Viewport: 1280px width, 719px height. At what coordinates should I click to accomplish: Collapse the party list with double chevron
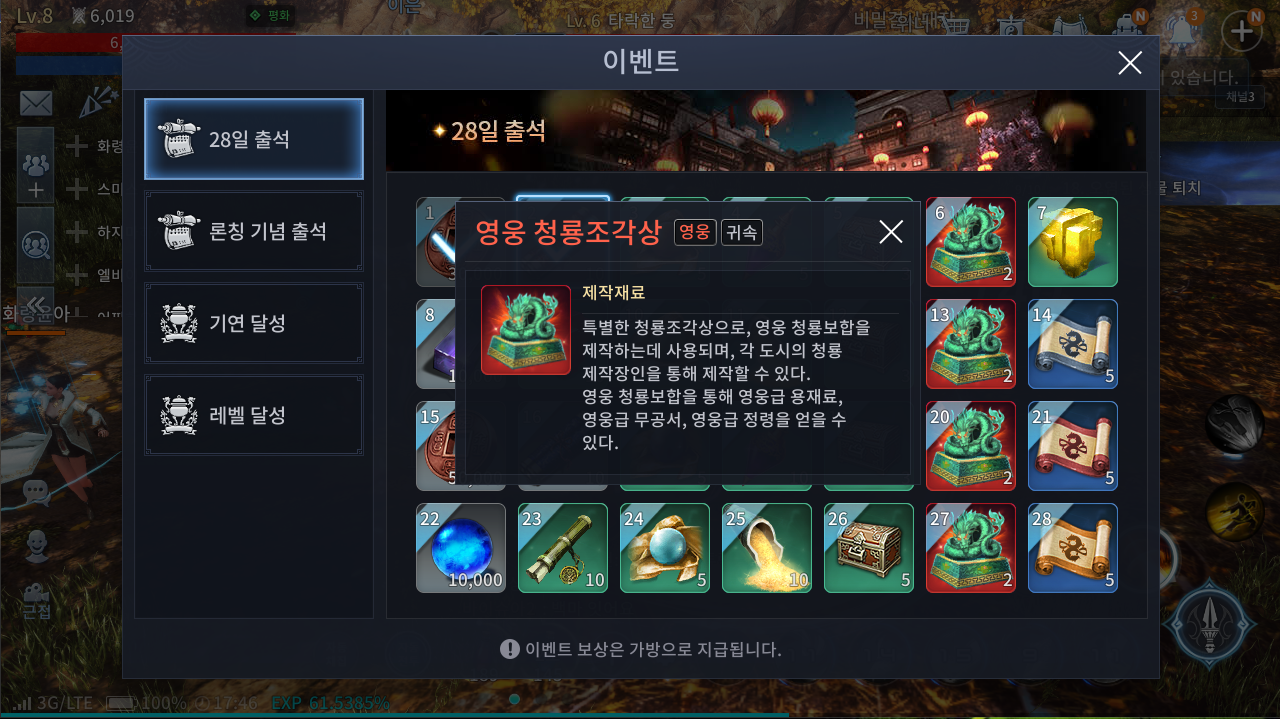pos(36,304)
